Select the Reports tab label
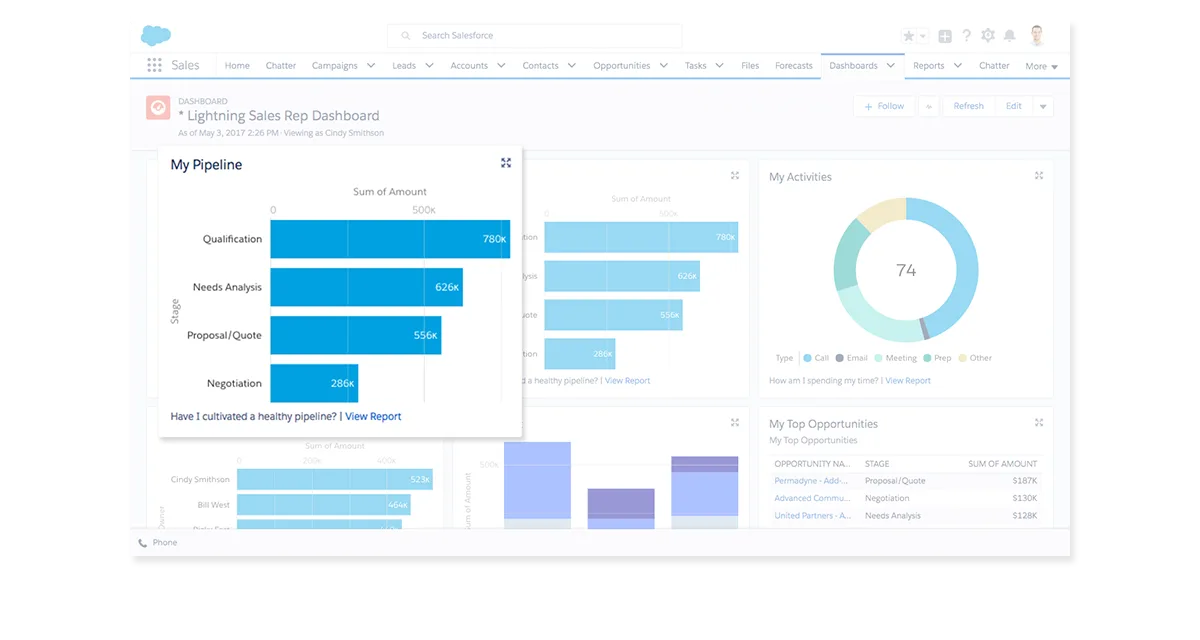Viewport: 1200px width, 640px height. coord(929,66)
